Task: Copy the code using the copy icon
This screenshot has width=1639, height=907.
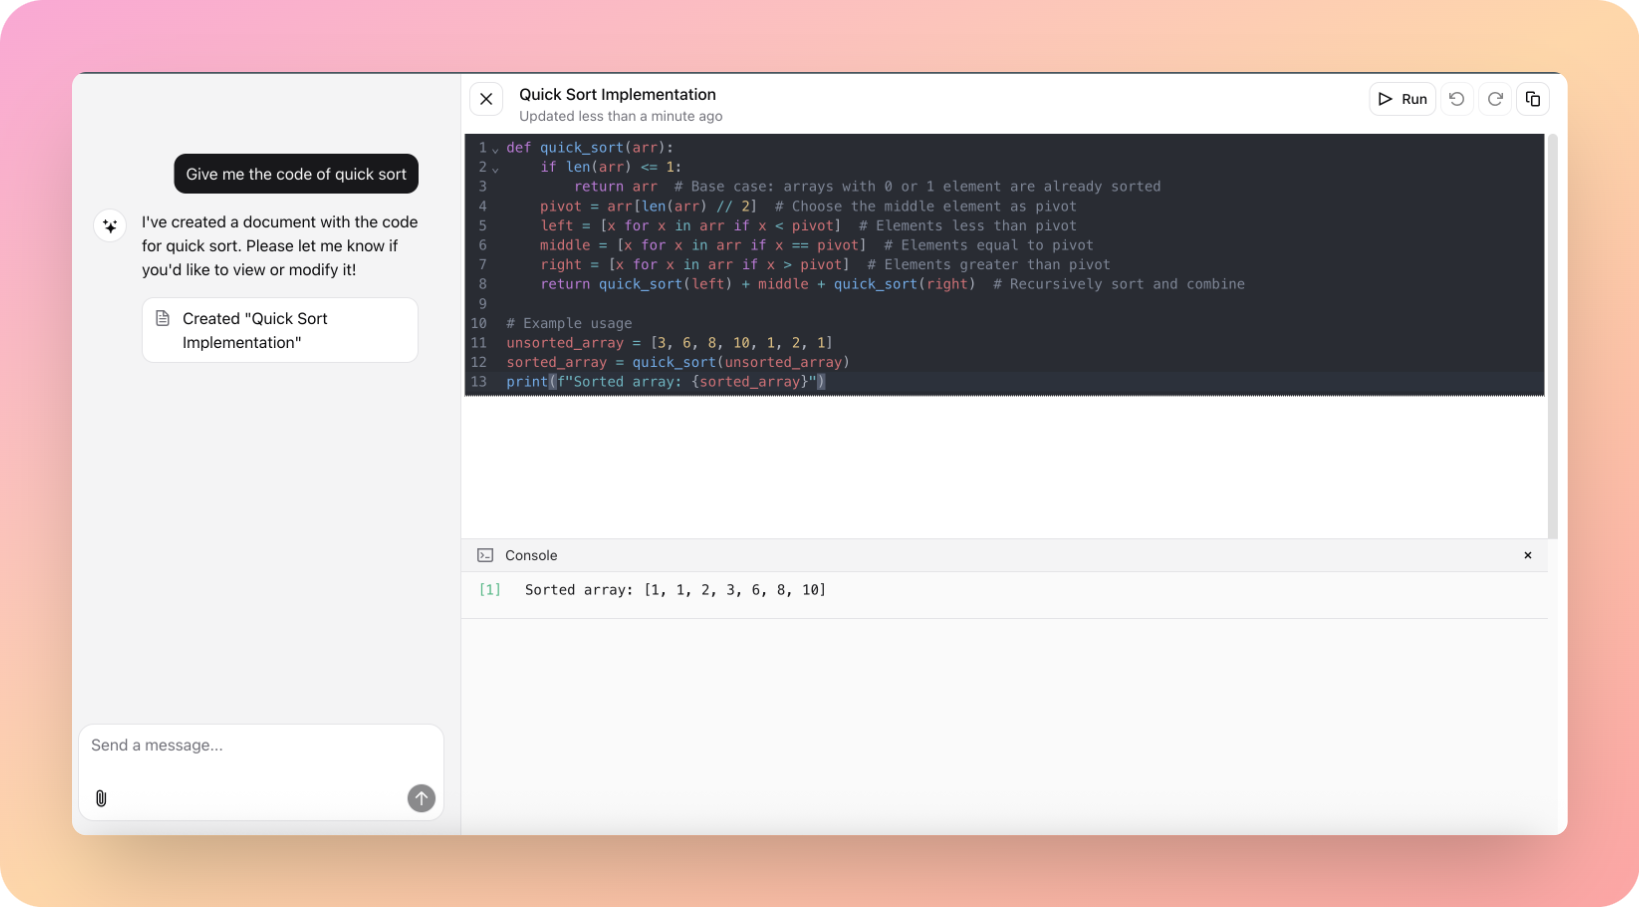Action: point(1533,99)
